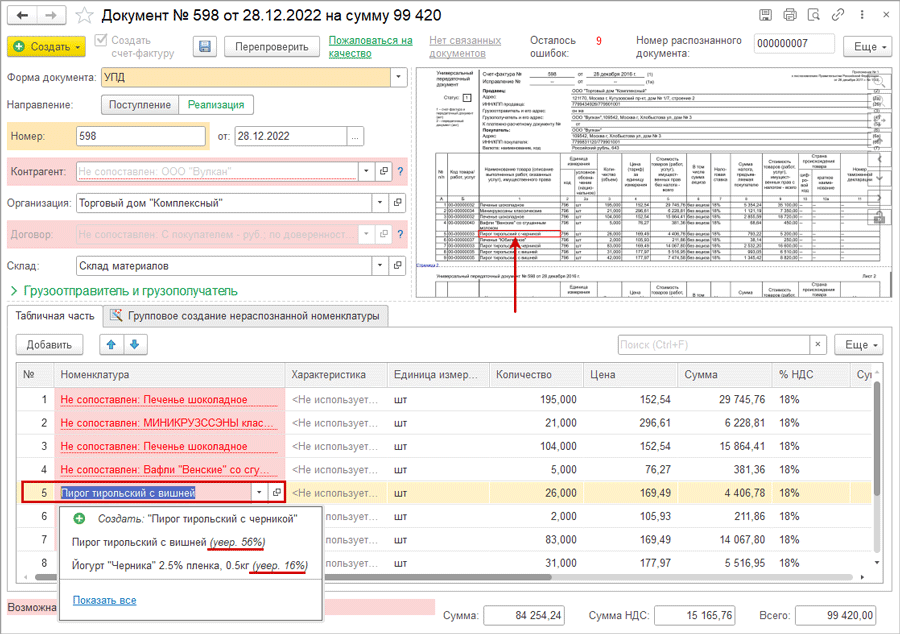Move row up with blue arrow
The width and height of the screenshot is (900, 634).
[x=110, y=345]
